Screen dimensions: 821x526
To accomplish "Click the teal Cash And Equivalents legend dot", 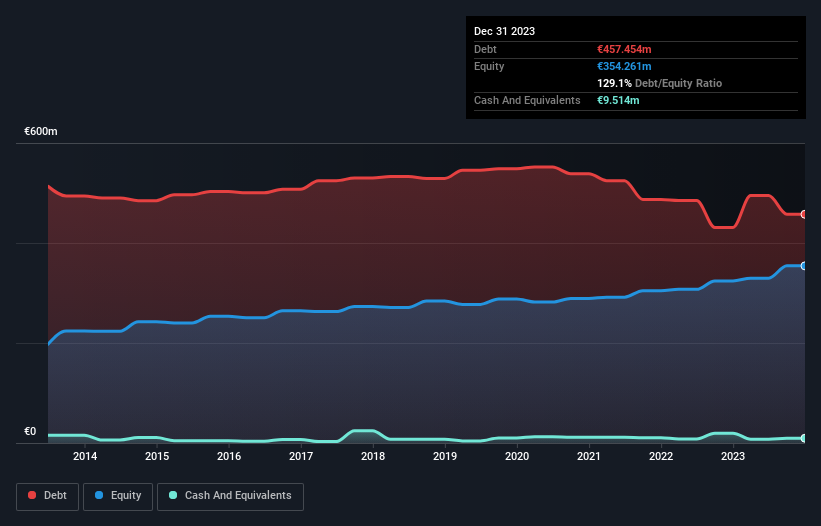I will (173, 495).
